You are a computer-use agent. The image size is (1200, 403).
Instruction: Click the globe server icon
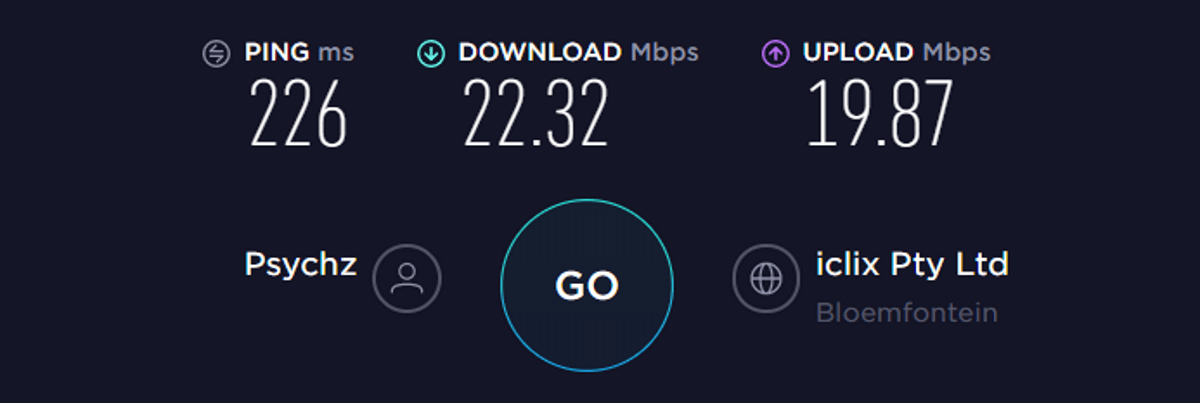click(766, 277)
